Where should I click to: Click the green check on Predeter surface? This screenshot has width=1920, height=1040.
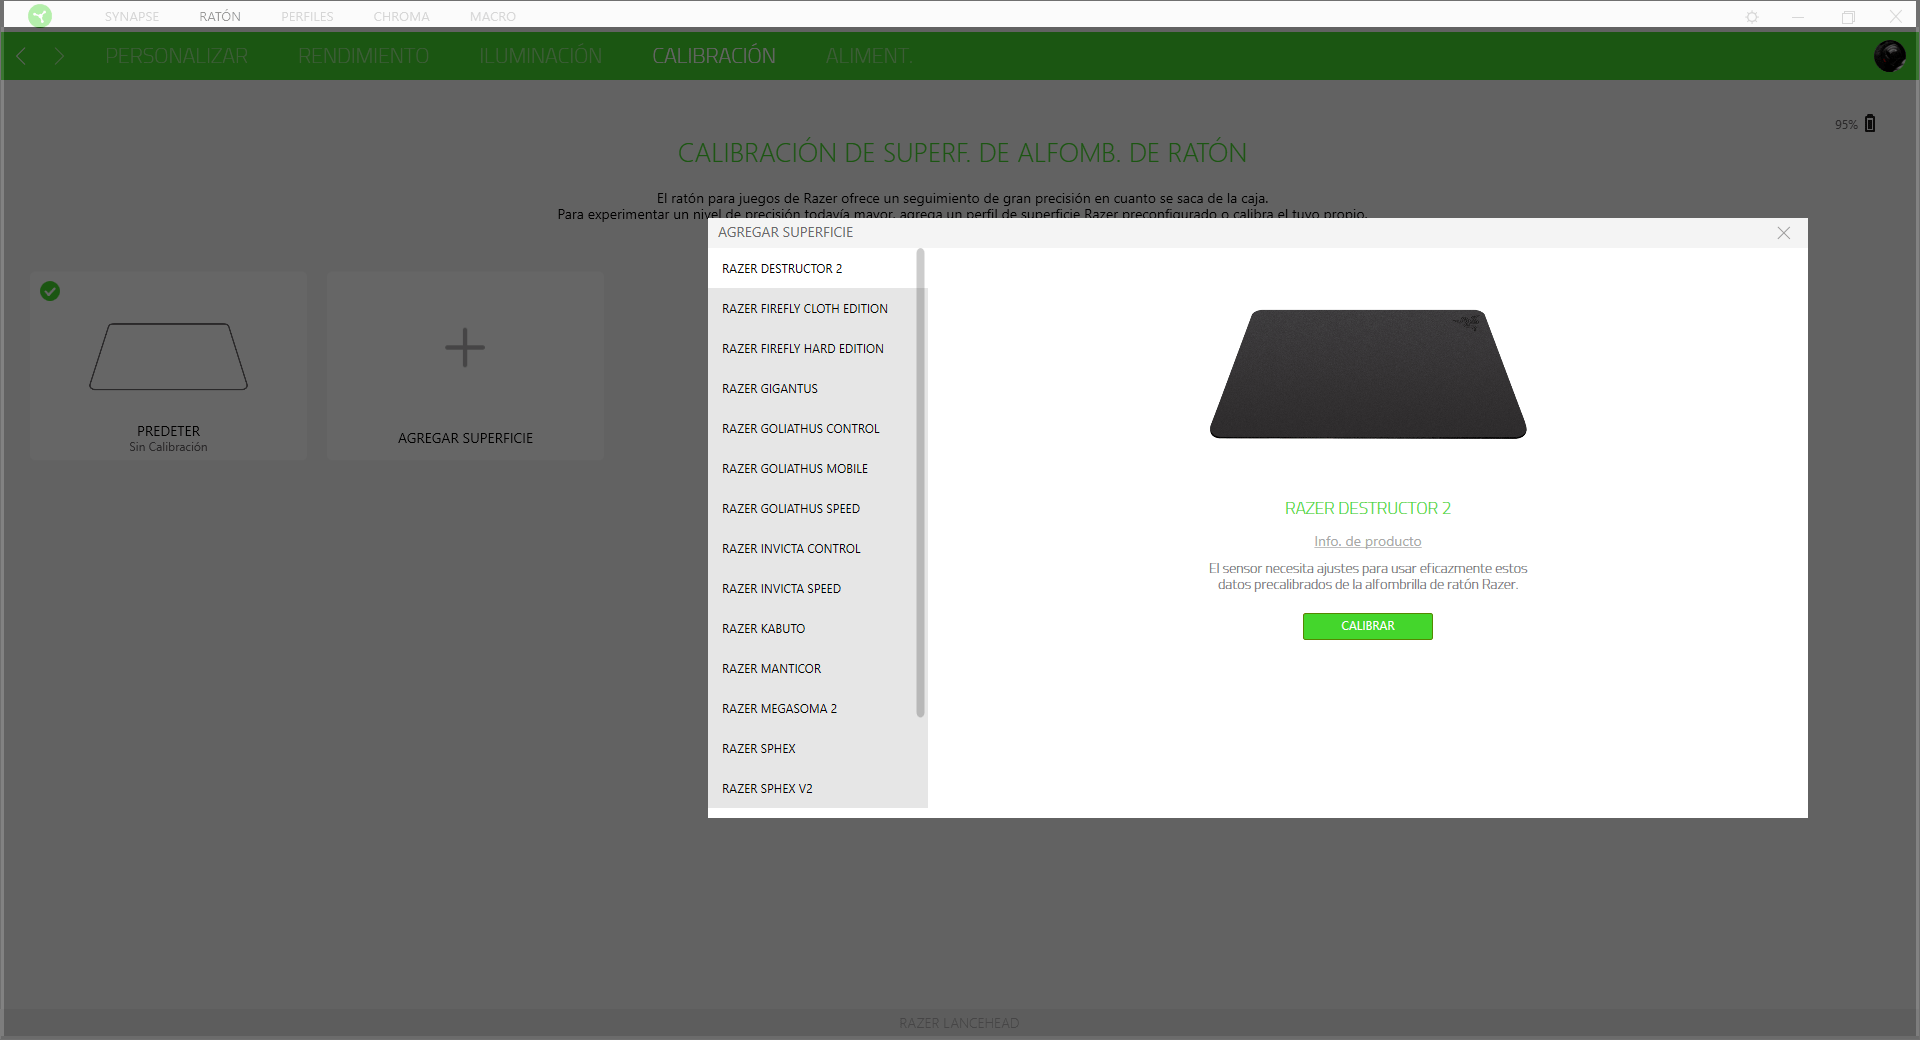[x=50, y=291]
